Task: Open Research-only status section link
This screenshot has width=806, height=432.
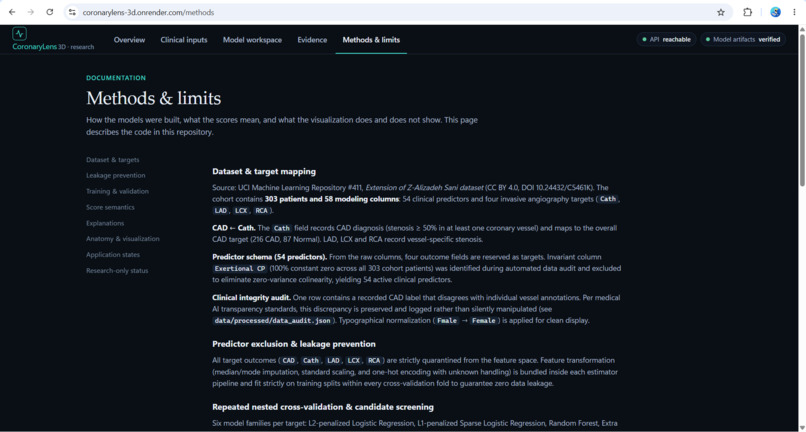Action: tap(117, 271)
